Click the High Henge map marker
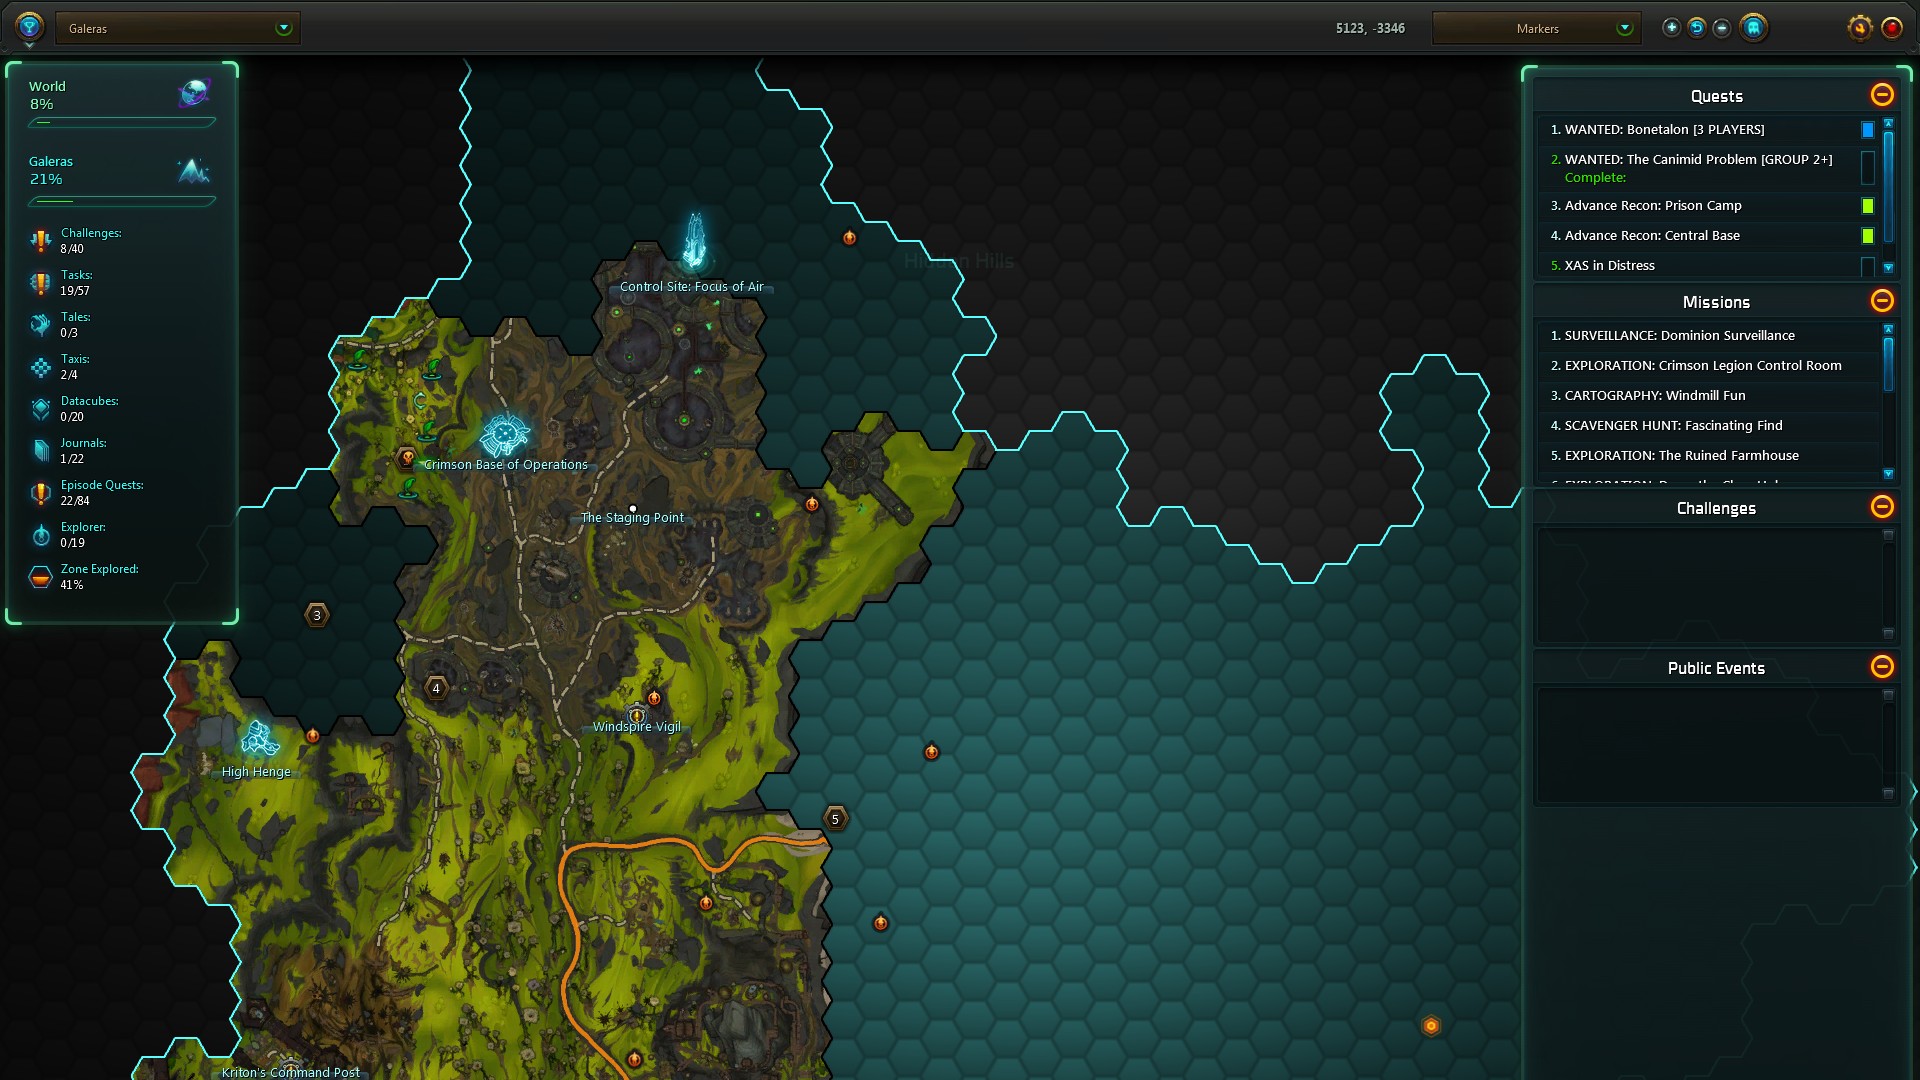This screenshot has height=1080, width=1920. tap(259, 739)
